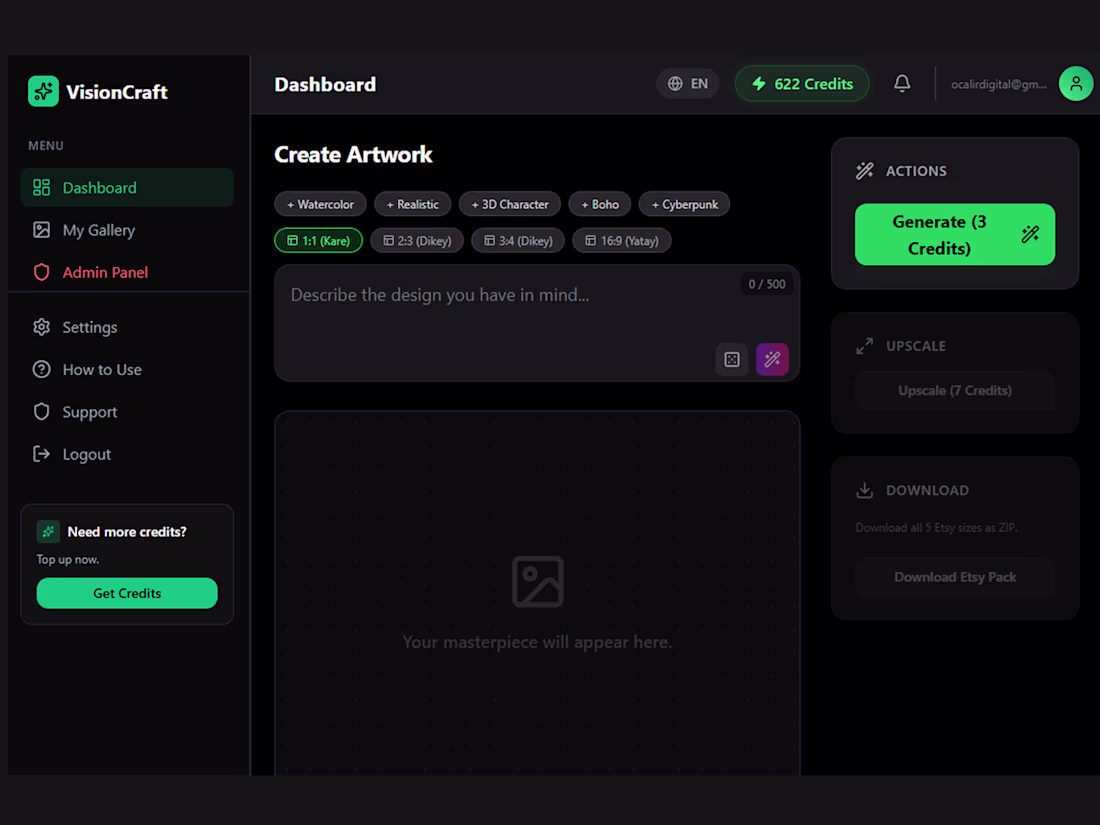1100x825 pixels.
Task: Click the random dice prompt icon
Action: tap(732, 359)
